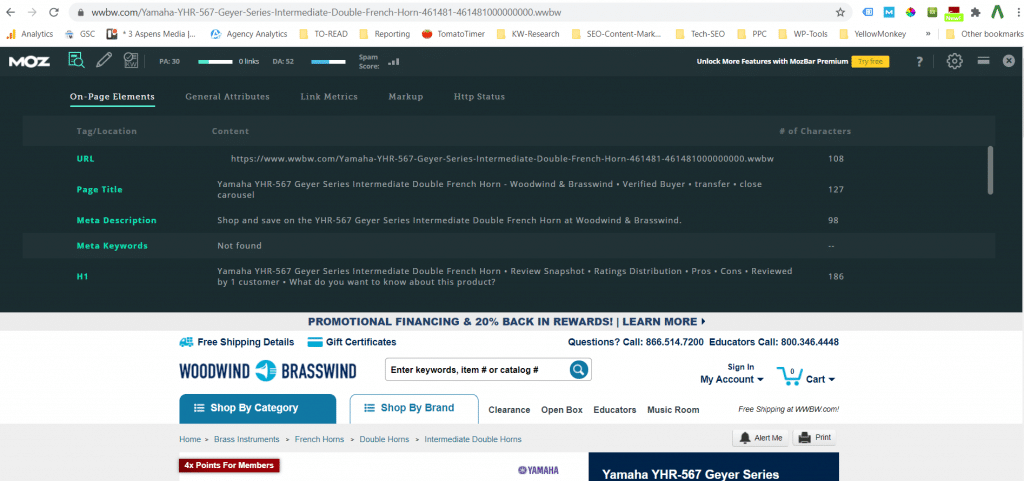Open the green A extension icon

pos(997,12)
